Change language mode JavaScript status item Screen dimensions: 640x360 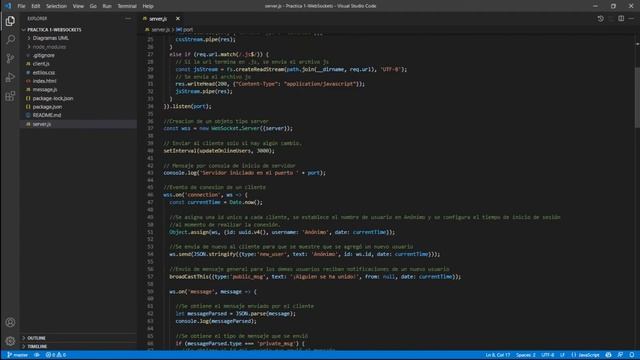(x=585, y=355)
